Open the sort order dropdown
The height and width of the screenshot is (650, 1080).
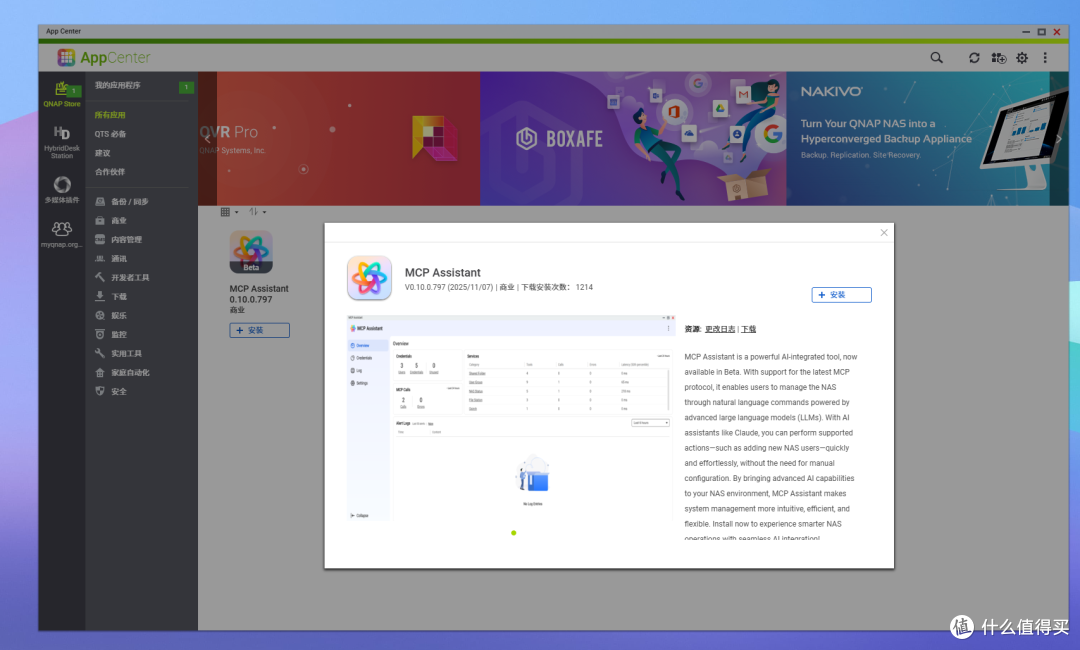tap(257, 212)
